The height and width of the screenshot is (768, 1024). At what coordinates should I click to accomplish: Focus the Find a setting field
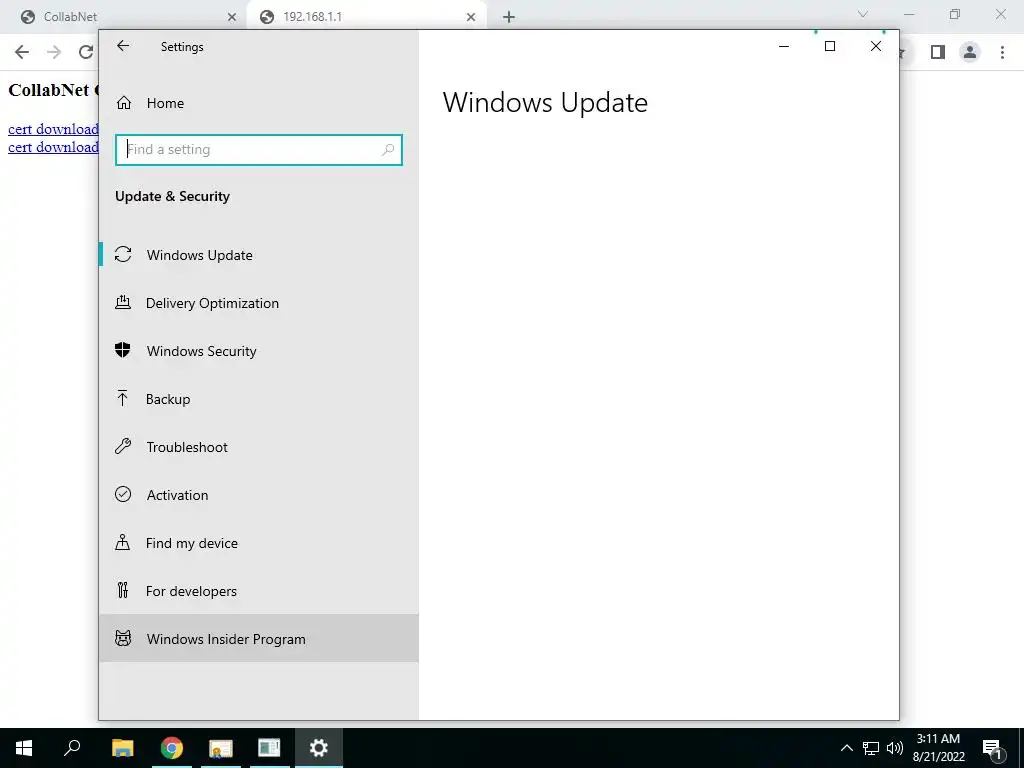click(259, 150)
